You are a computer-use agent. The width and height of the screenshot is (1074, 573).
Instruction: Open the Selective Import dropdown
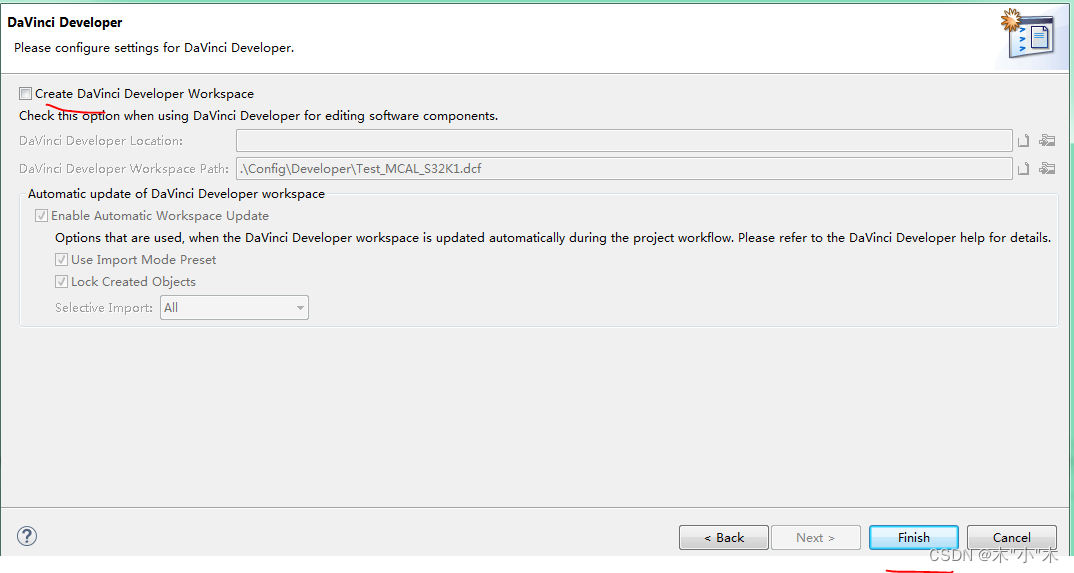pyautogui.click(x=234, y=308)
